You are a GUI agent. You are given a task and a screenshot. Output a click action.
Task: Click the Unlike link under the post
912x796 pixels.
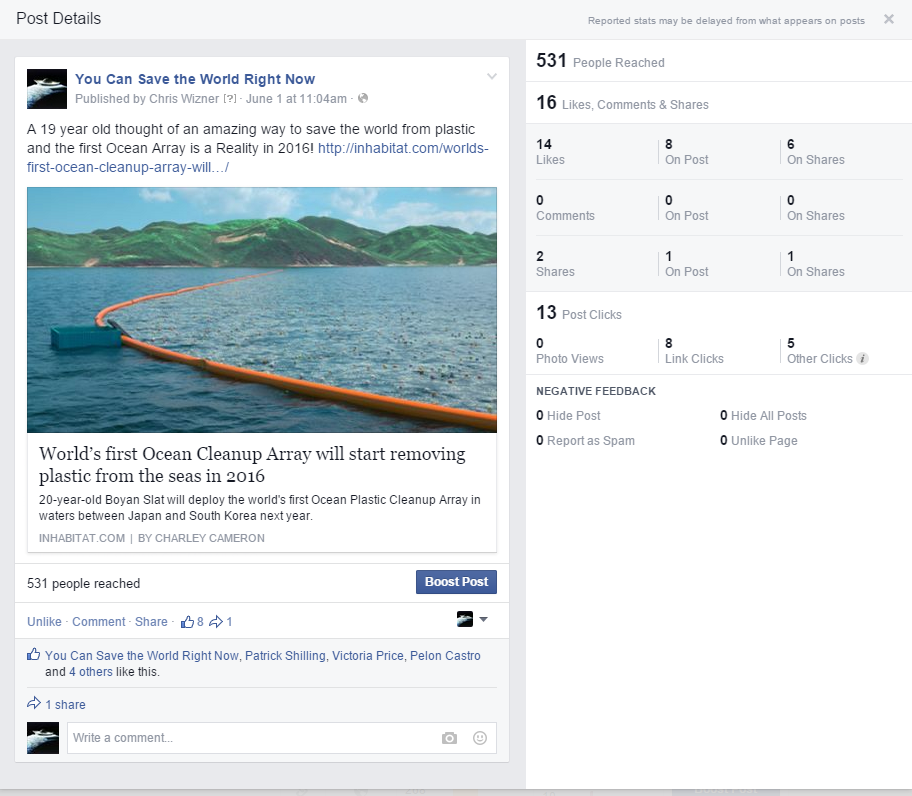pyautogui.click(x=44, y=622)
